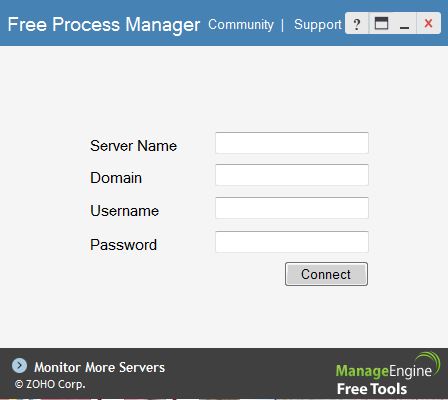Click the Free Process Manager title

104,25
